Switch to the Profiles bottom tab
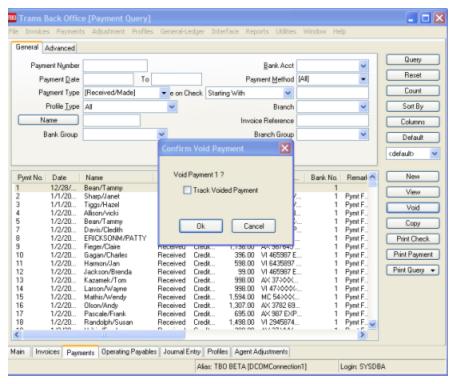 click(217, 352)
